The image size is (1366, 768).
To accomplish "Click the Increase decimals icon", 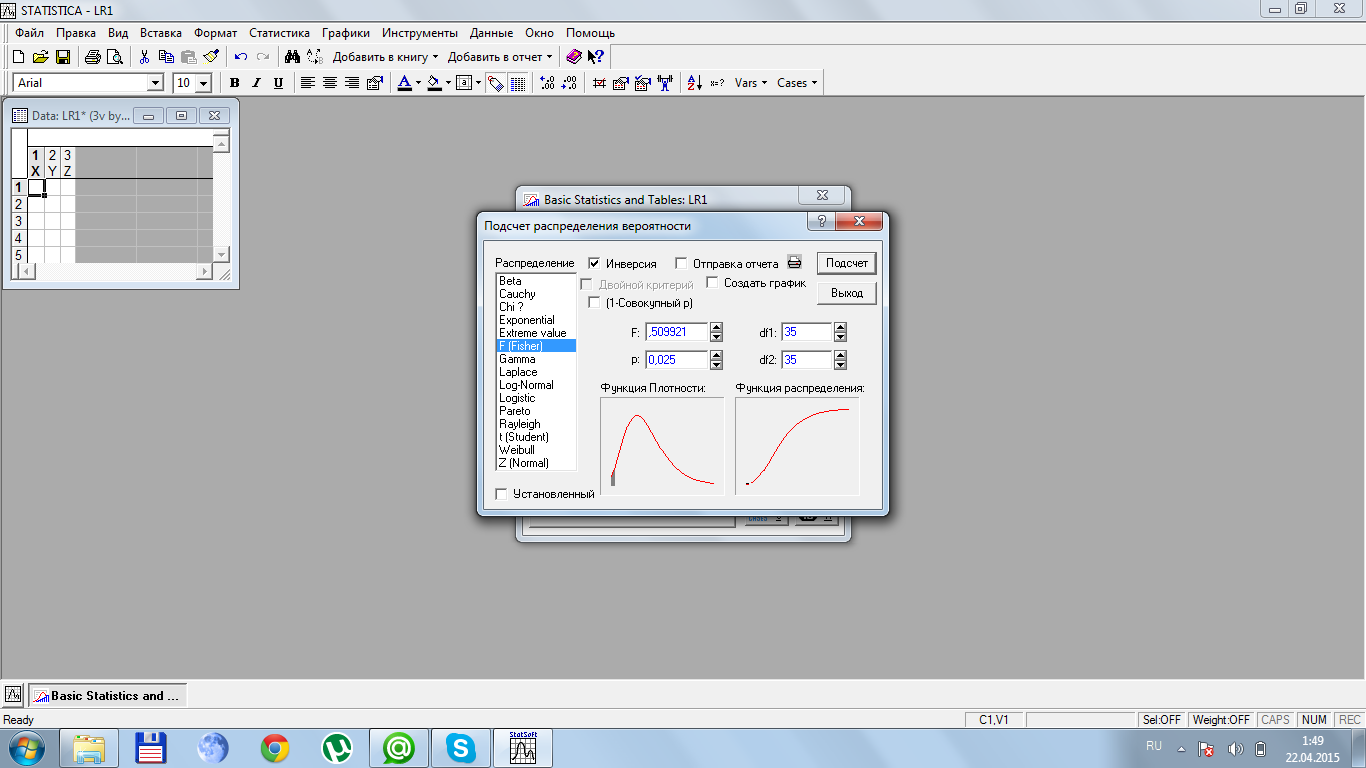I will point(547,83).
